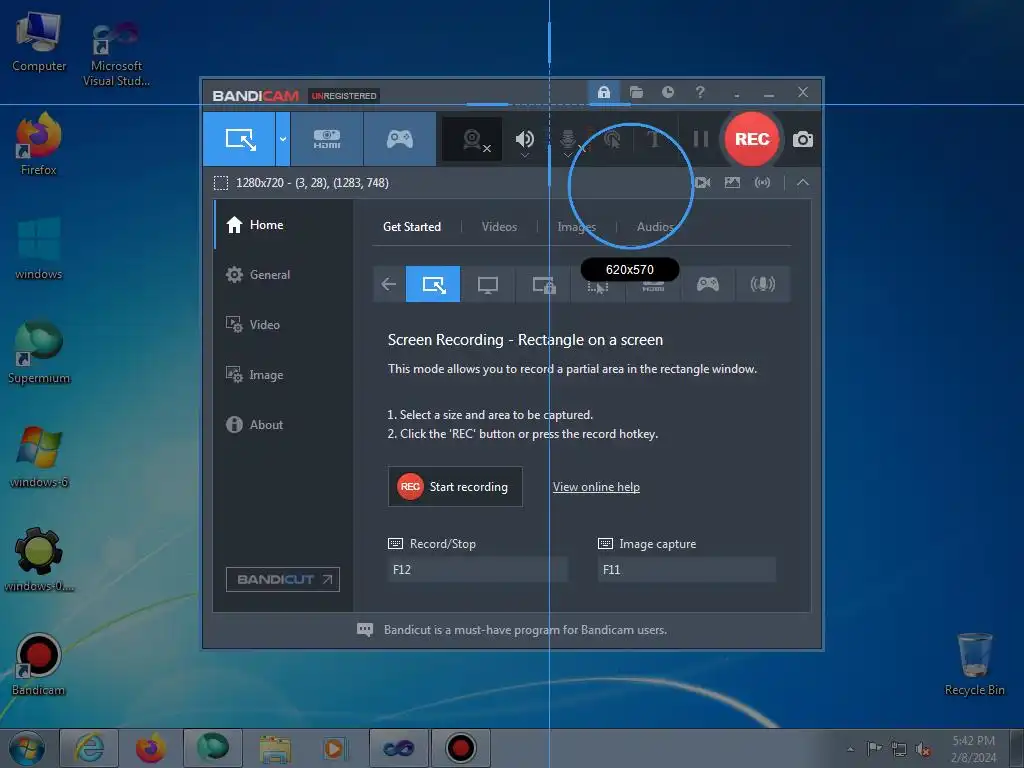Select the locked window mode icon
The width and height of the screenshot is (1024, 768).
pos(543,284)
